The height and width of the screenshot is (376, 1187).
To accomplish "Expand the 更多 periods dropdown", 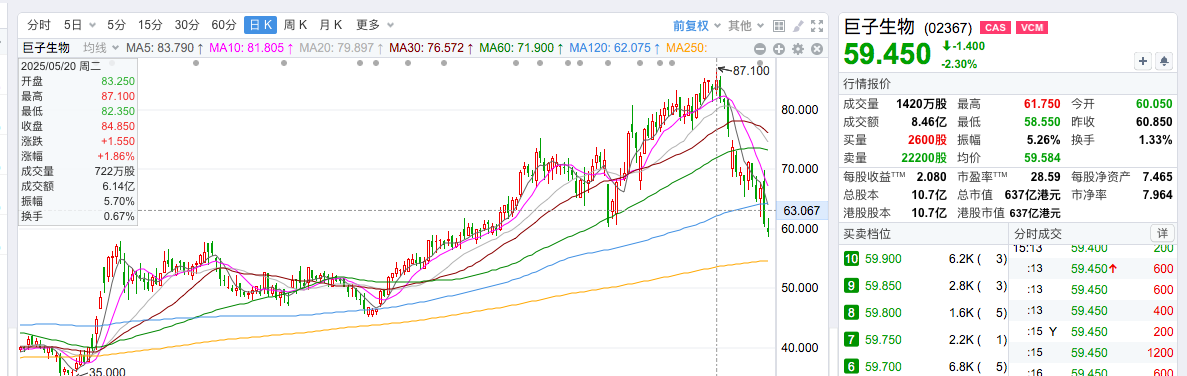I will (373, 25).
